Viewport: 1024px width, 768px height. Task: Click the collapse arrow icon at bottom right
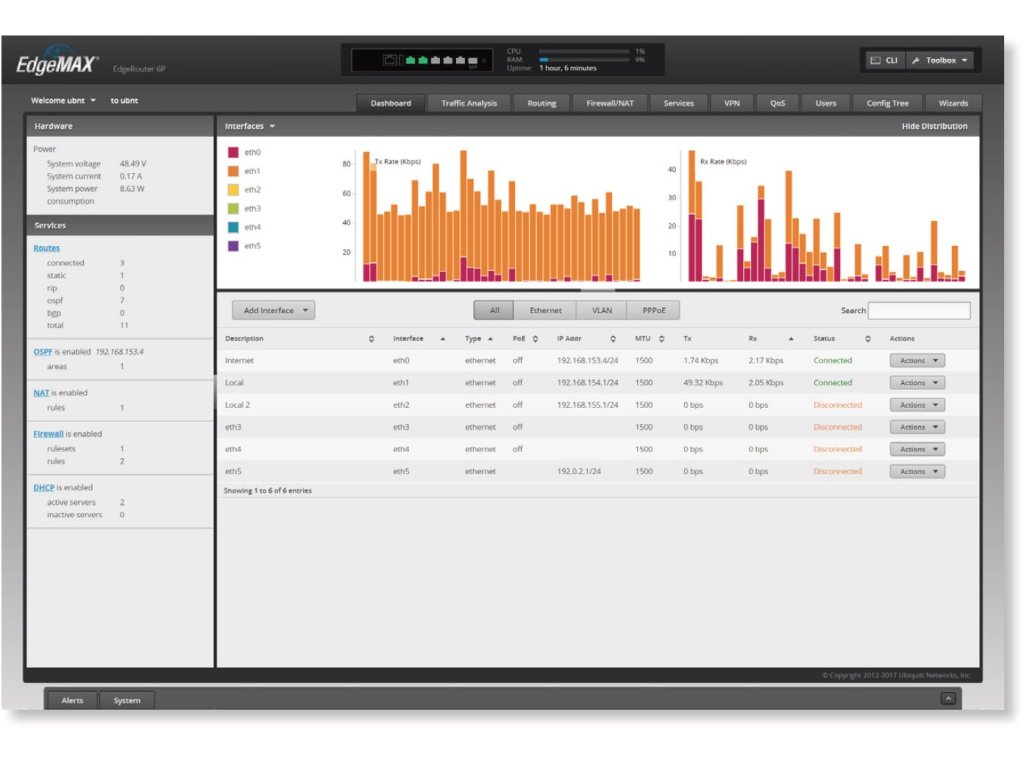click(x=949, y=699)
